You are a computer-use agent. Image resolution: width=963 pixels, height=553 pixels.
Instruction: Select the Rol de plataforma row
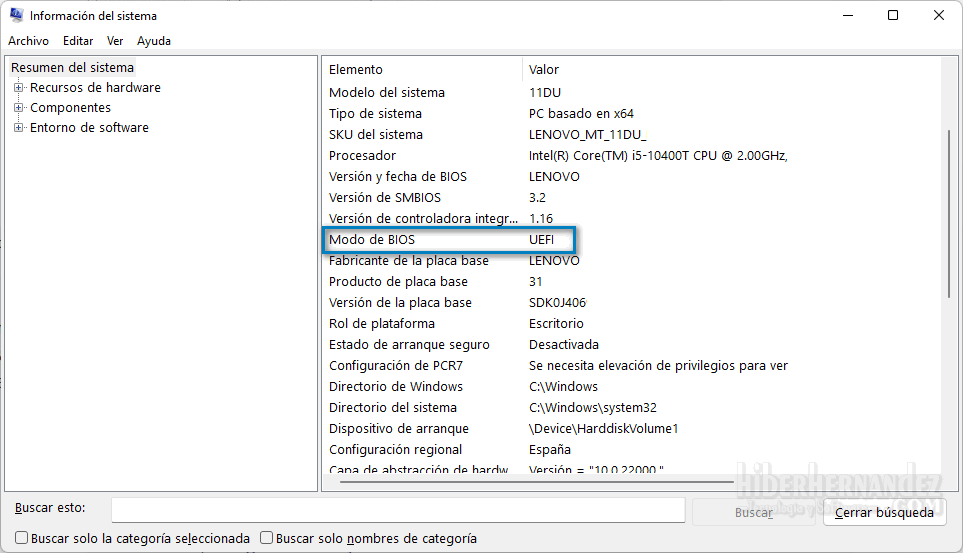click(631, 323)
